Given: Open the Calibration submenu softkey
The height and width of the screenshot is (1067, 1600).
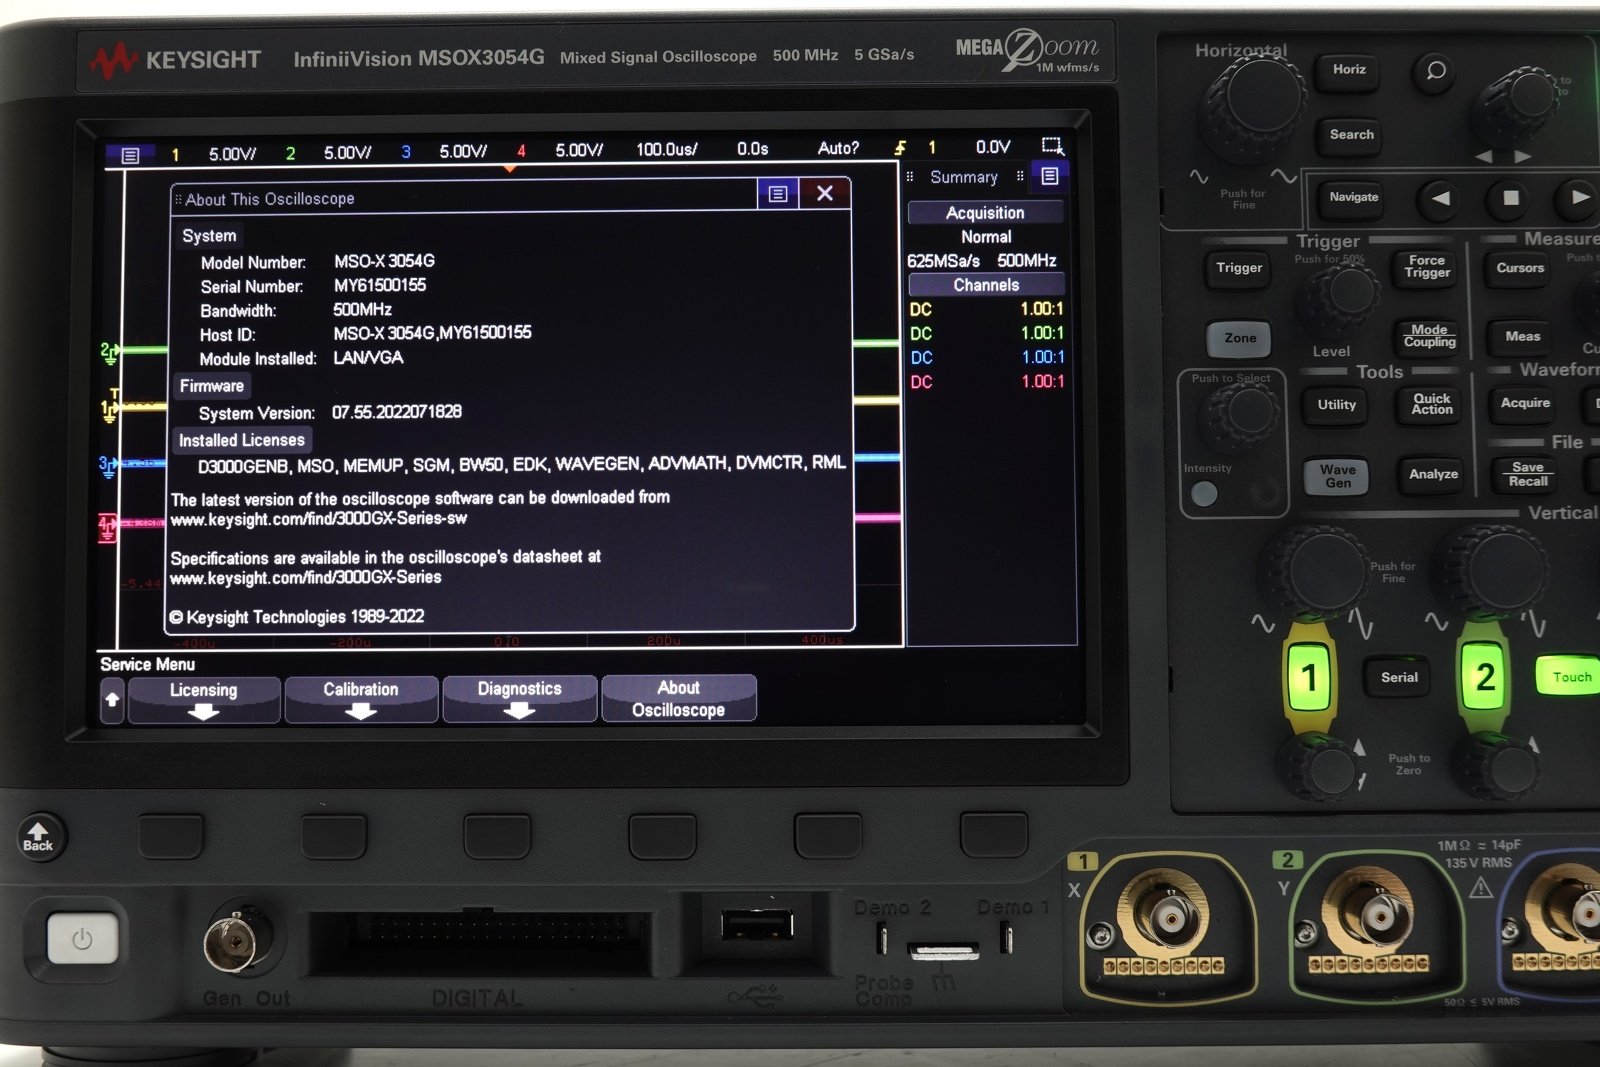Looking at the screenshot, I should coord(361,699).
